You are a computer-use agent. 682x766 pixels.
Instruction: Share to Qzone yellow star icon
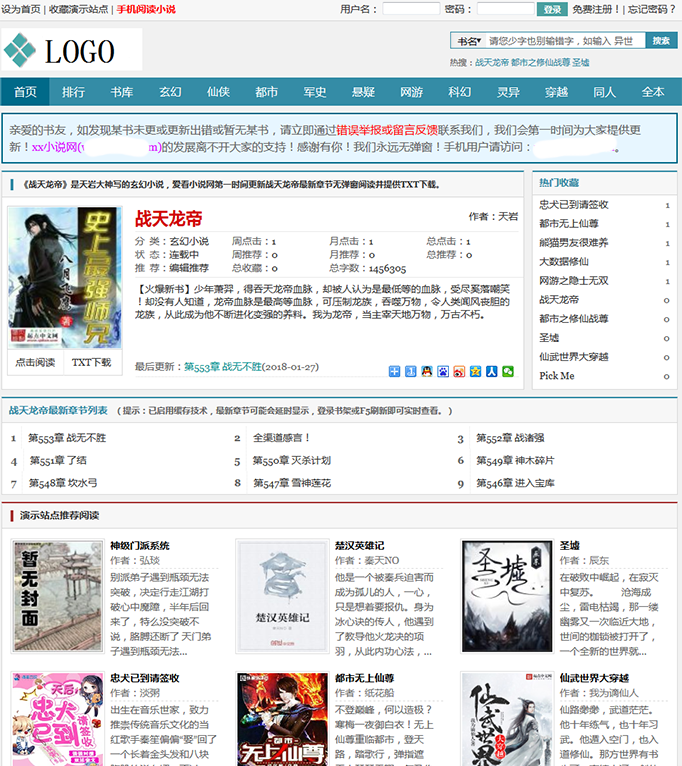click(475, 371)
